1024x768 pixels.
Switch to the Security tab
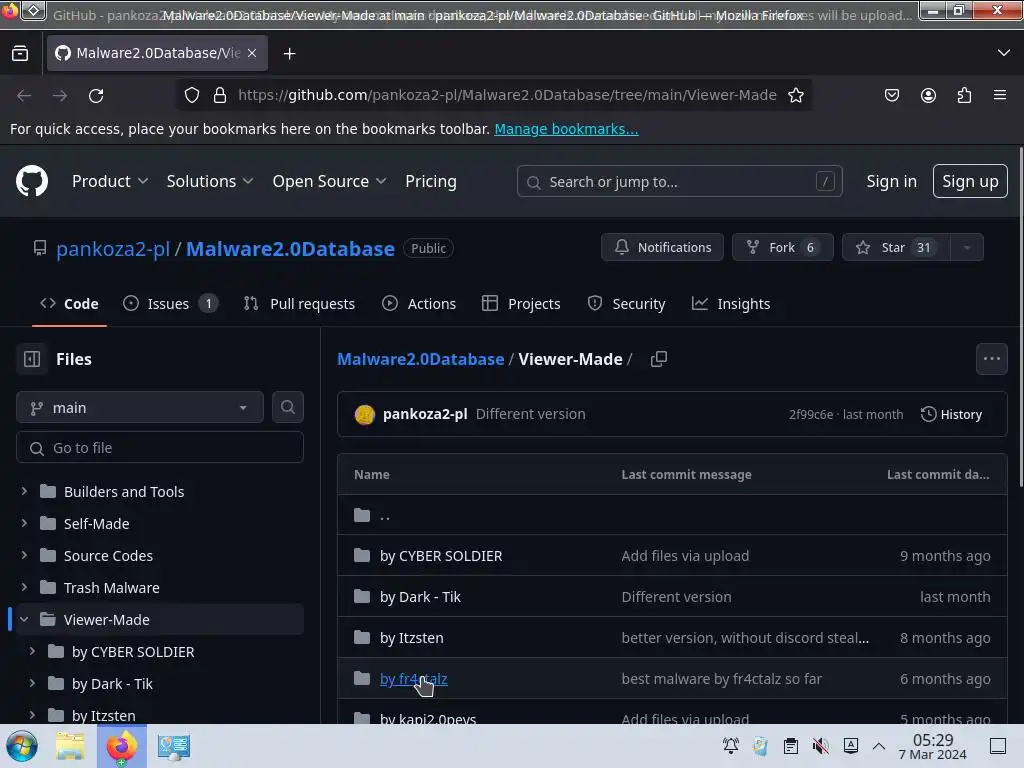[626, 304]
